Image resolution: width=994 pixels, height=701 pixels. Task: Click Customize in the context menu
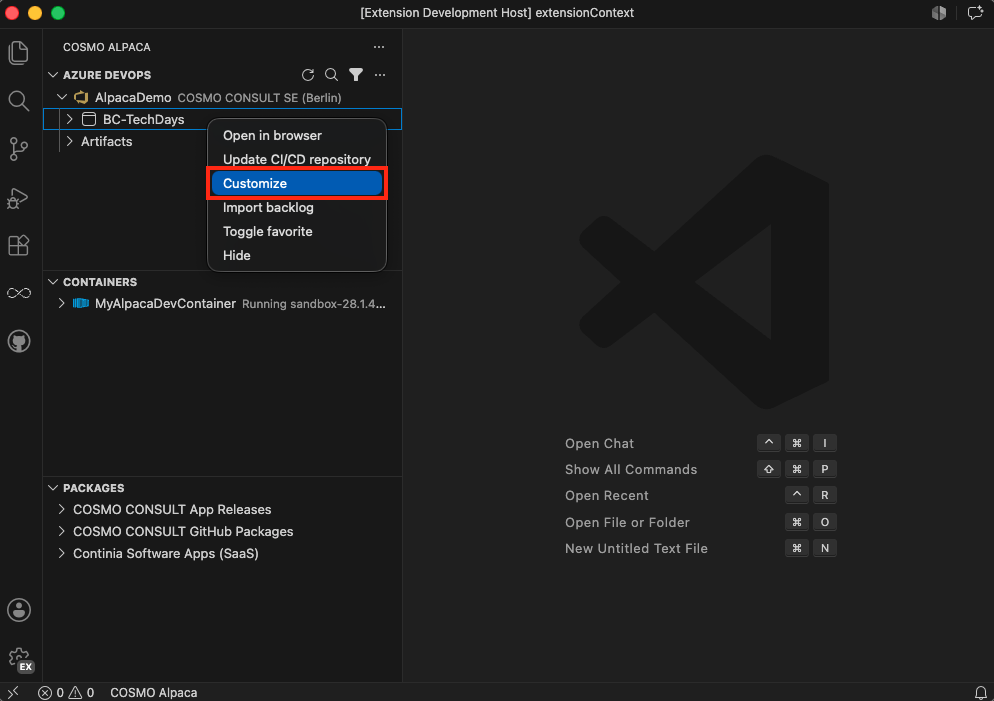tap(297, 184)
